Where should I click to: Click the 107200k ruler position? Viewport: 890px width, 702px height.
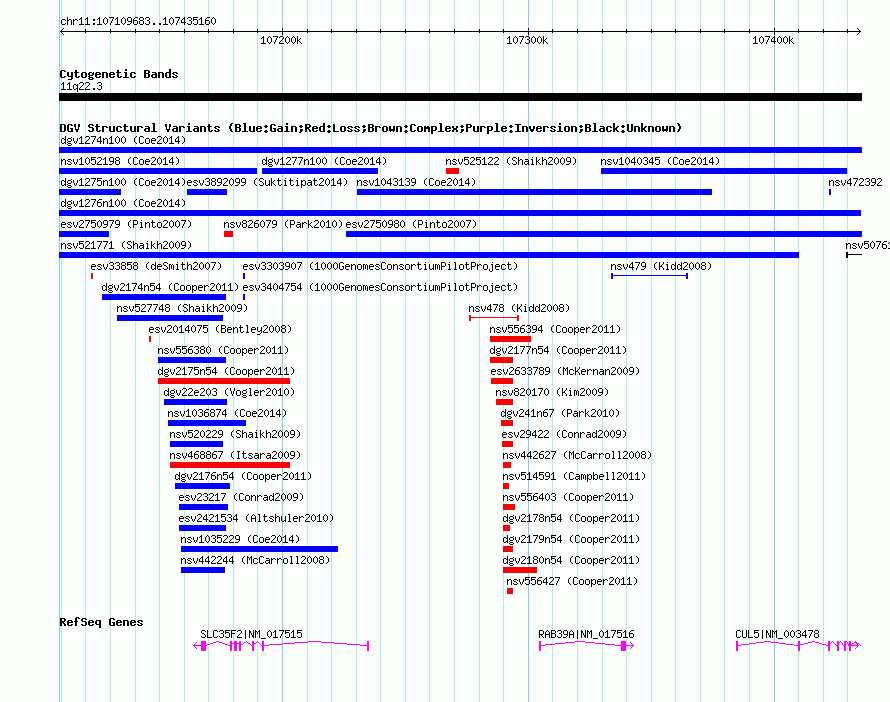pyautogui.click(x=281, y=40)
